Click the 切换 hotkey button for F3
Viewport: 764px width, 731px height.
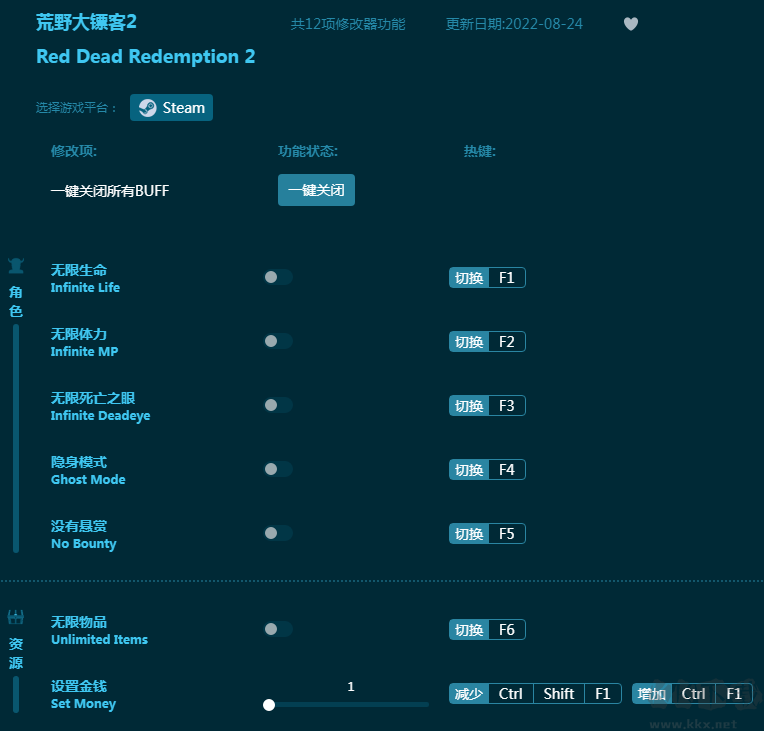tap(469, 405)
